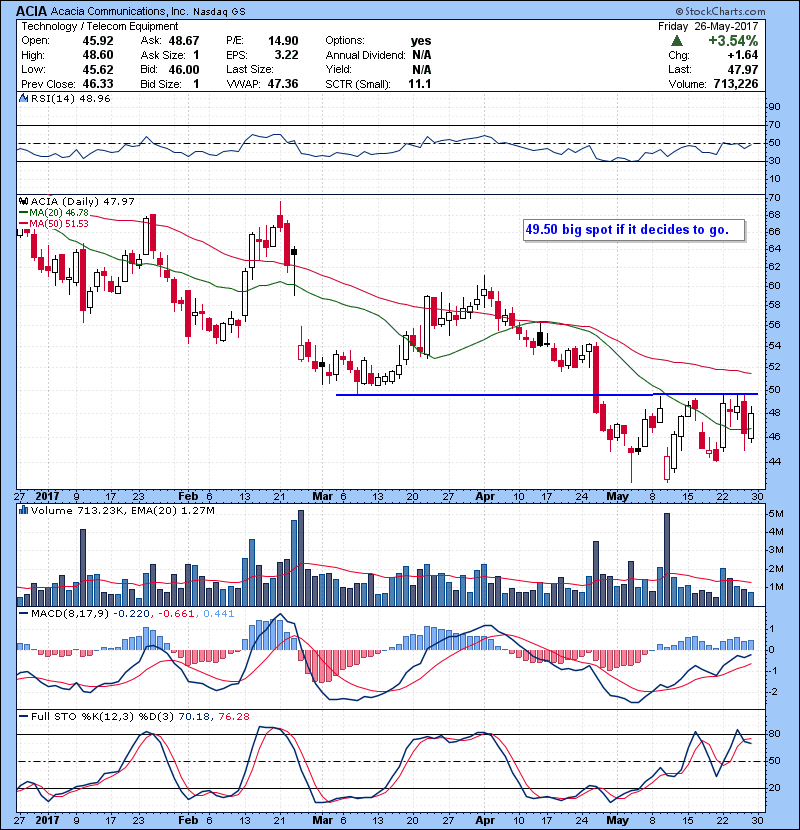Viewport: 800px width, 830px height.
Task: Click the Options value yes
Action: 421,41
